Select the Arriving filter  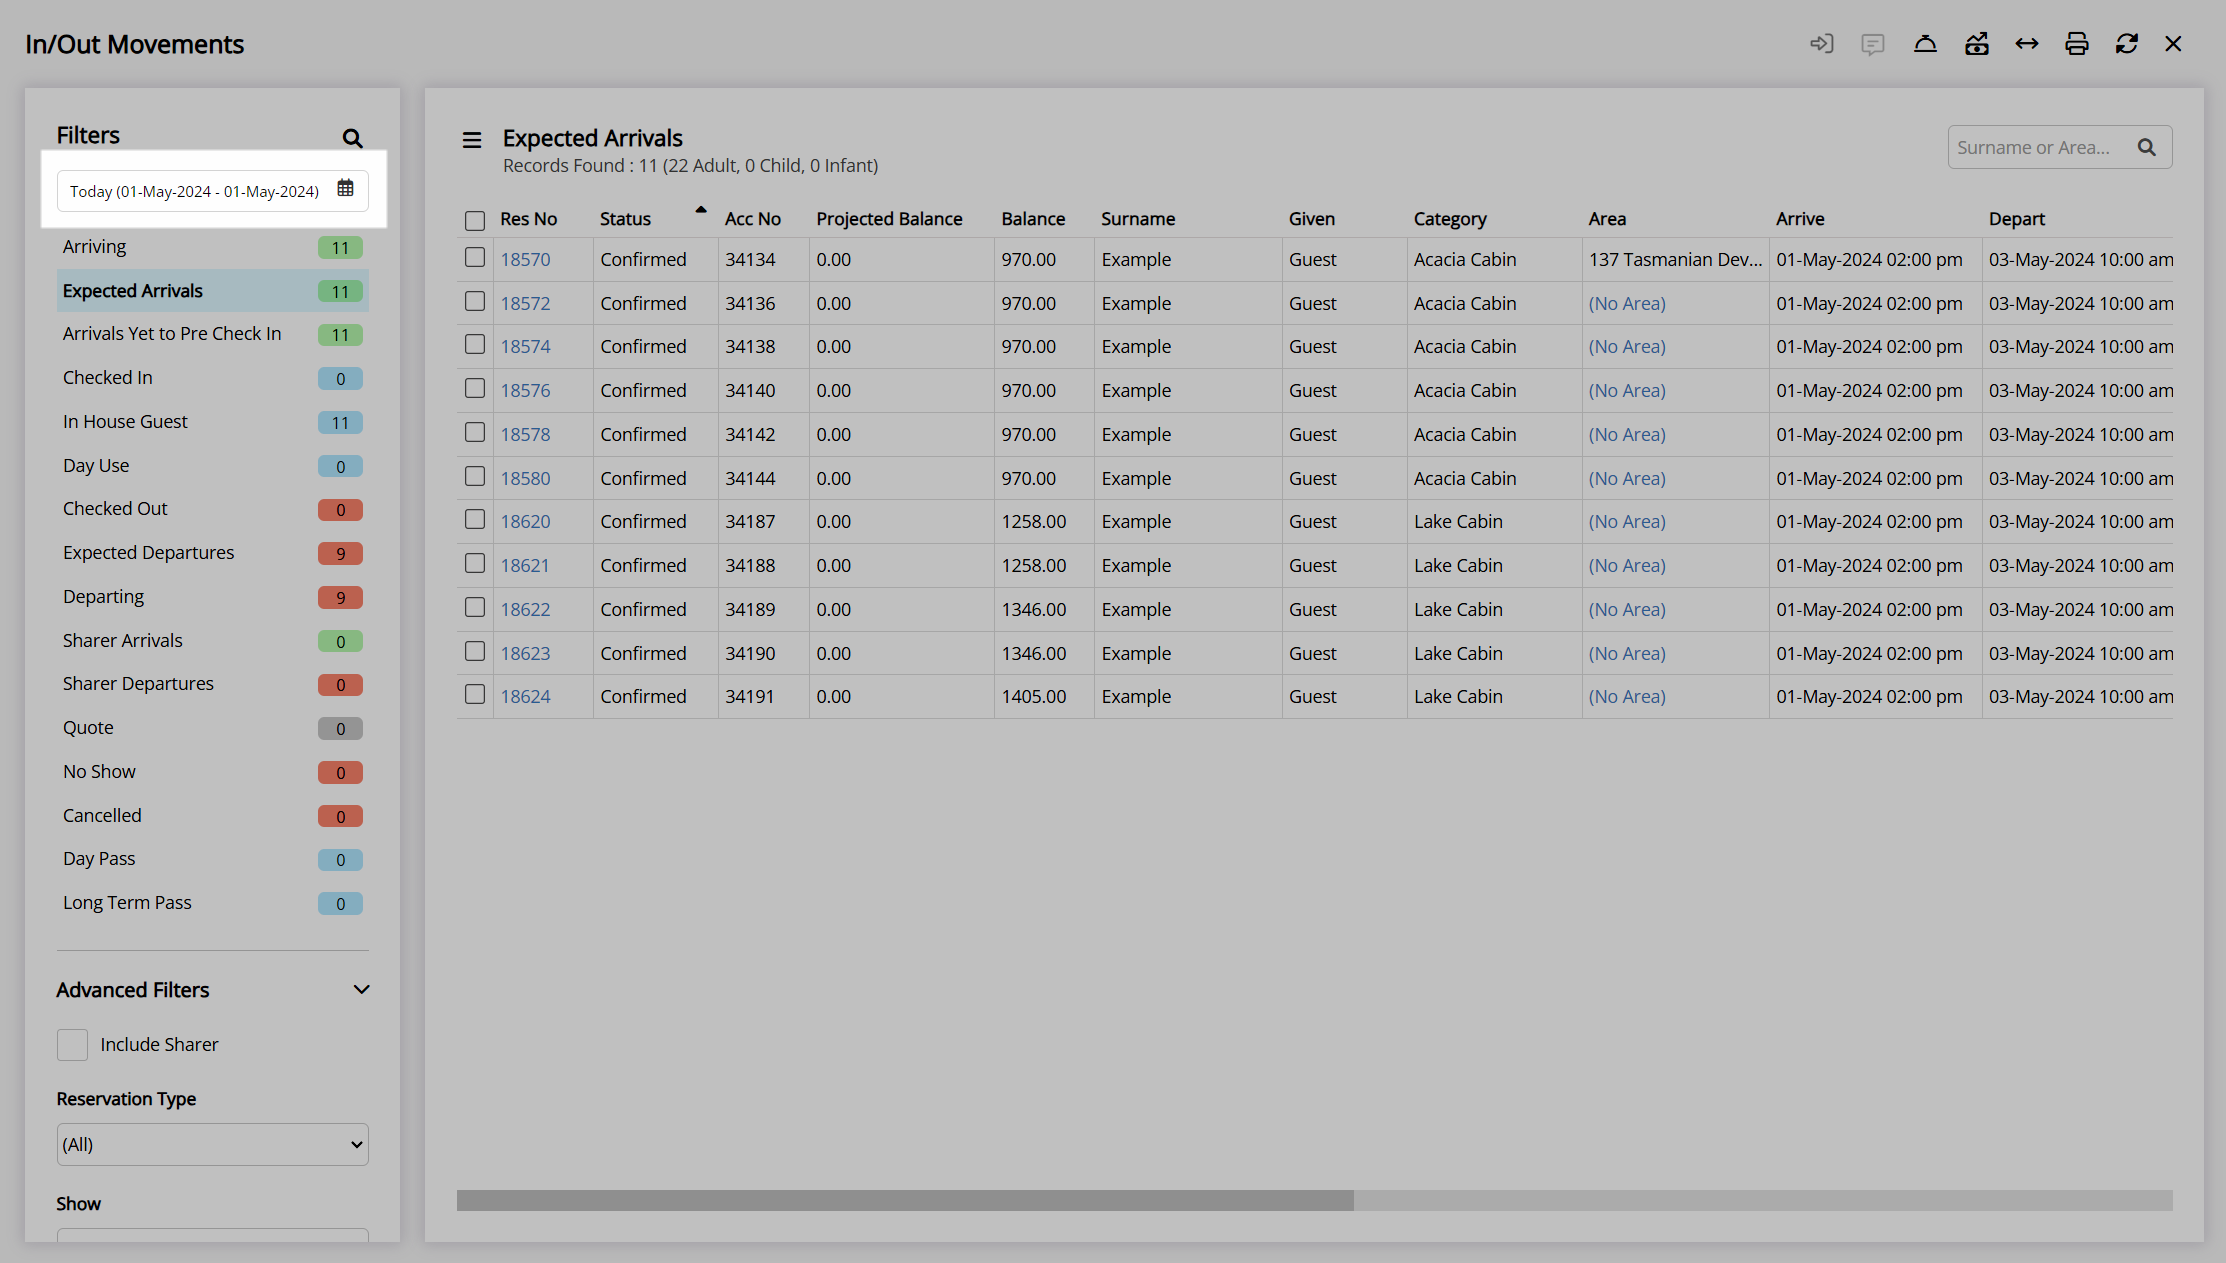[212, 247]
